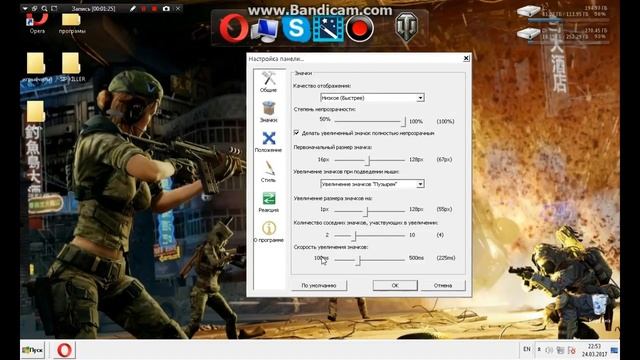The width and height of the screenshot is (640, 360).
Task: Click the taskbar clock showing 22:53
Action: [594, 350]
